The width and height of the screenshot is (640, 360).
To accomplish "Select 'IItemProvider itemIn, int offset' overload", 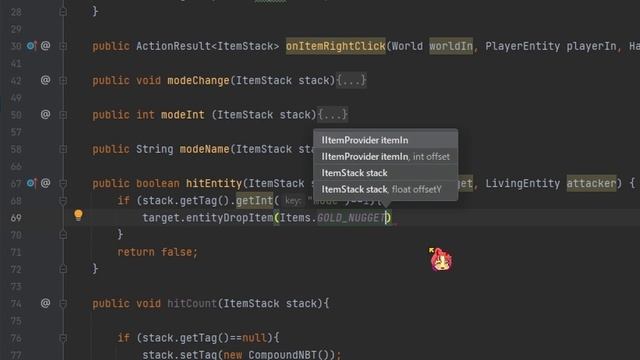I will pos(385,156).
